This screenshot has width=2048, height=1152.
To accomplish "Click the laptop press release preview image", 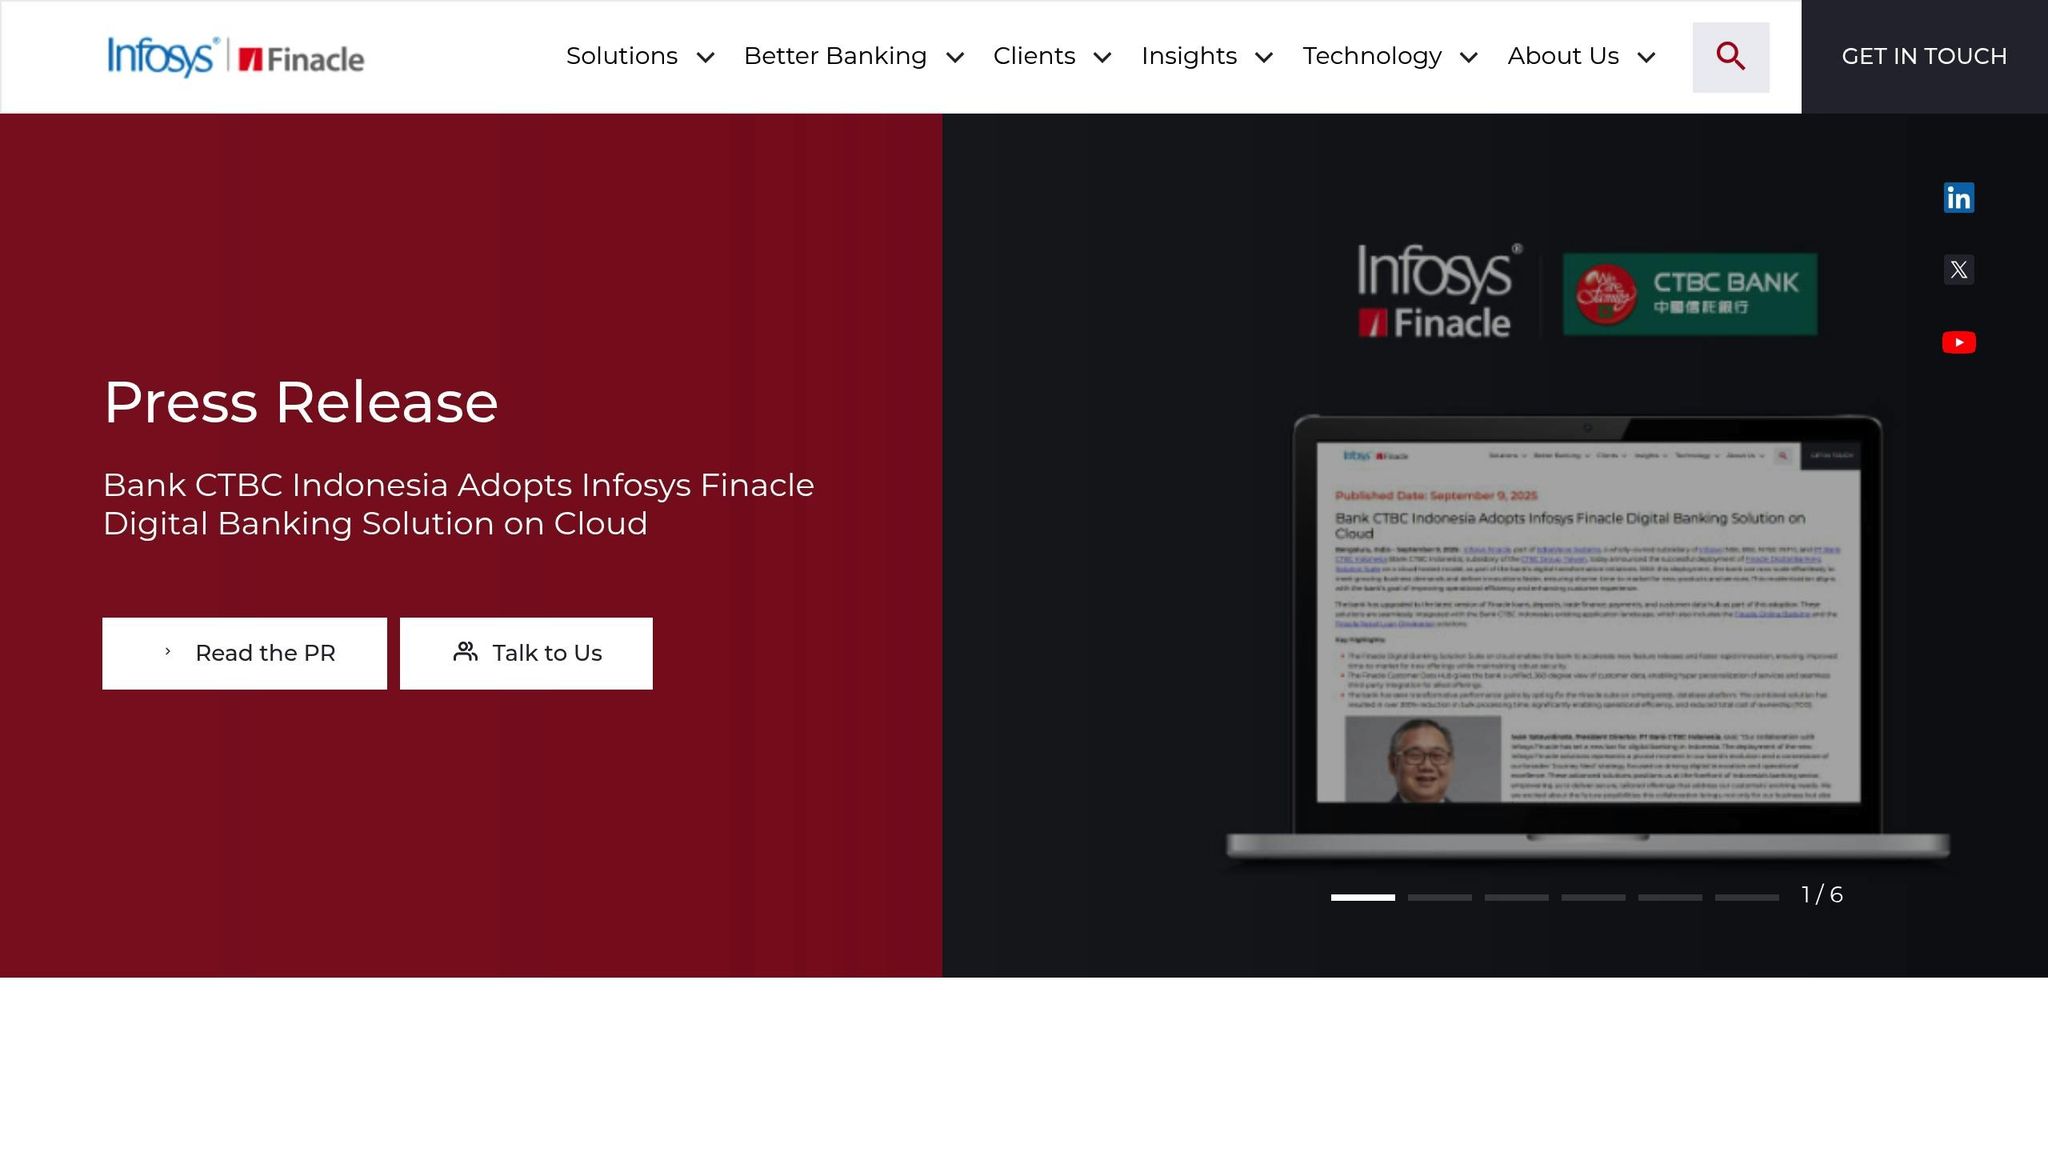I will coord(1588,636).
